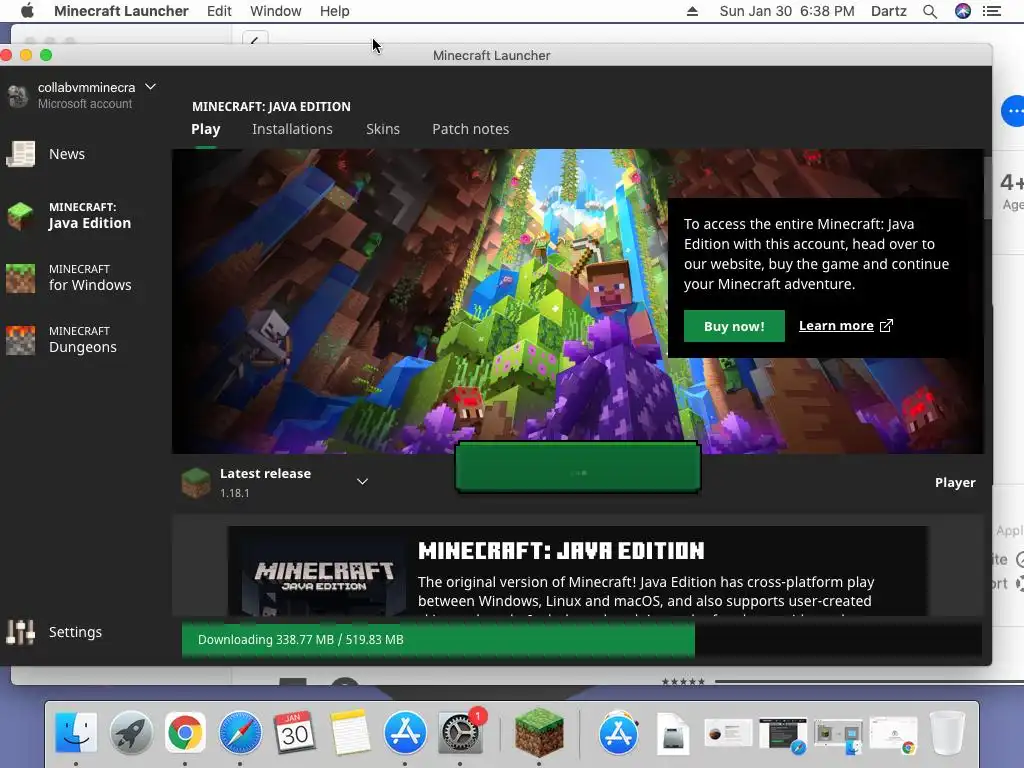The width and height of the screenshot is (1024, 768).
Task: Click the back arrow in background window
Action: tap(255, 39)
